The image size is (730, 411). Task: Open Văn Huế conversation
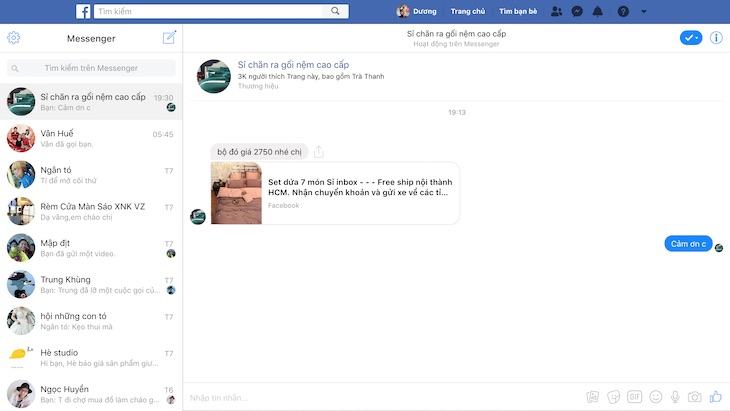[91, 138]
